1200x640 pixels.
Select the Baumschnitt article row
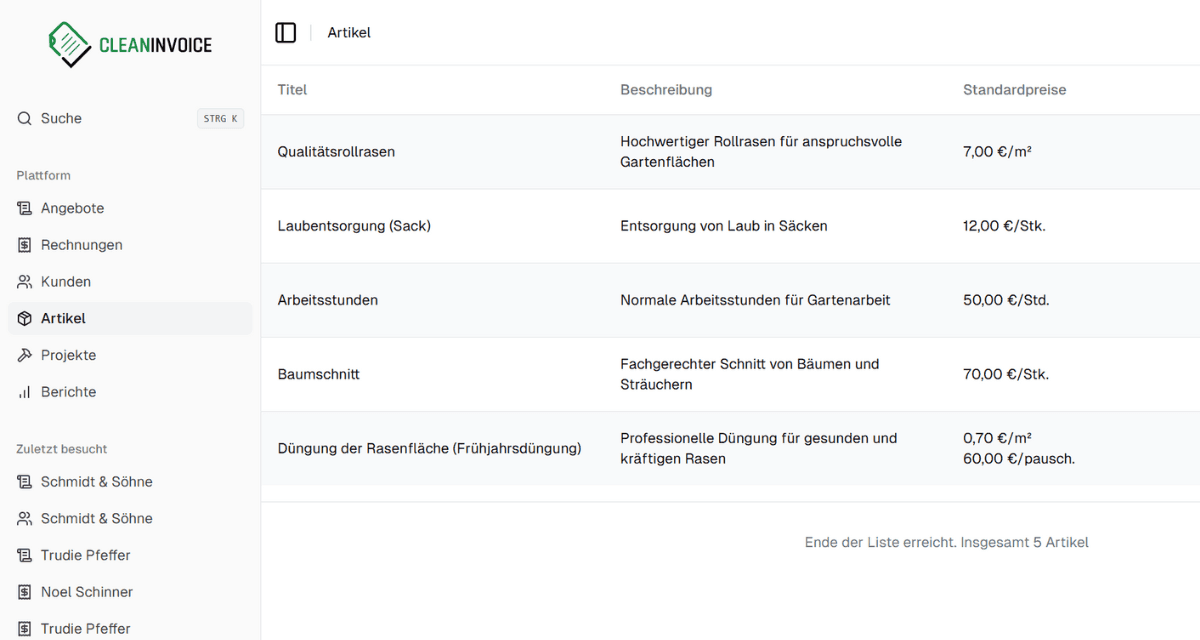pyautogui.click(x=730, y=374)
